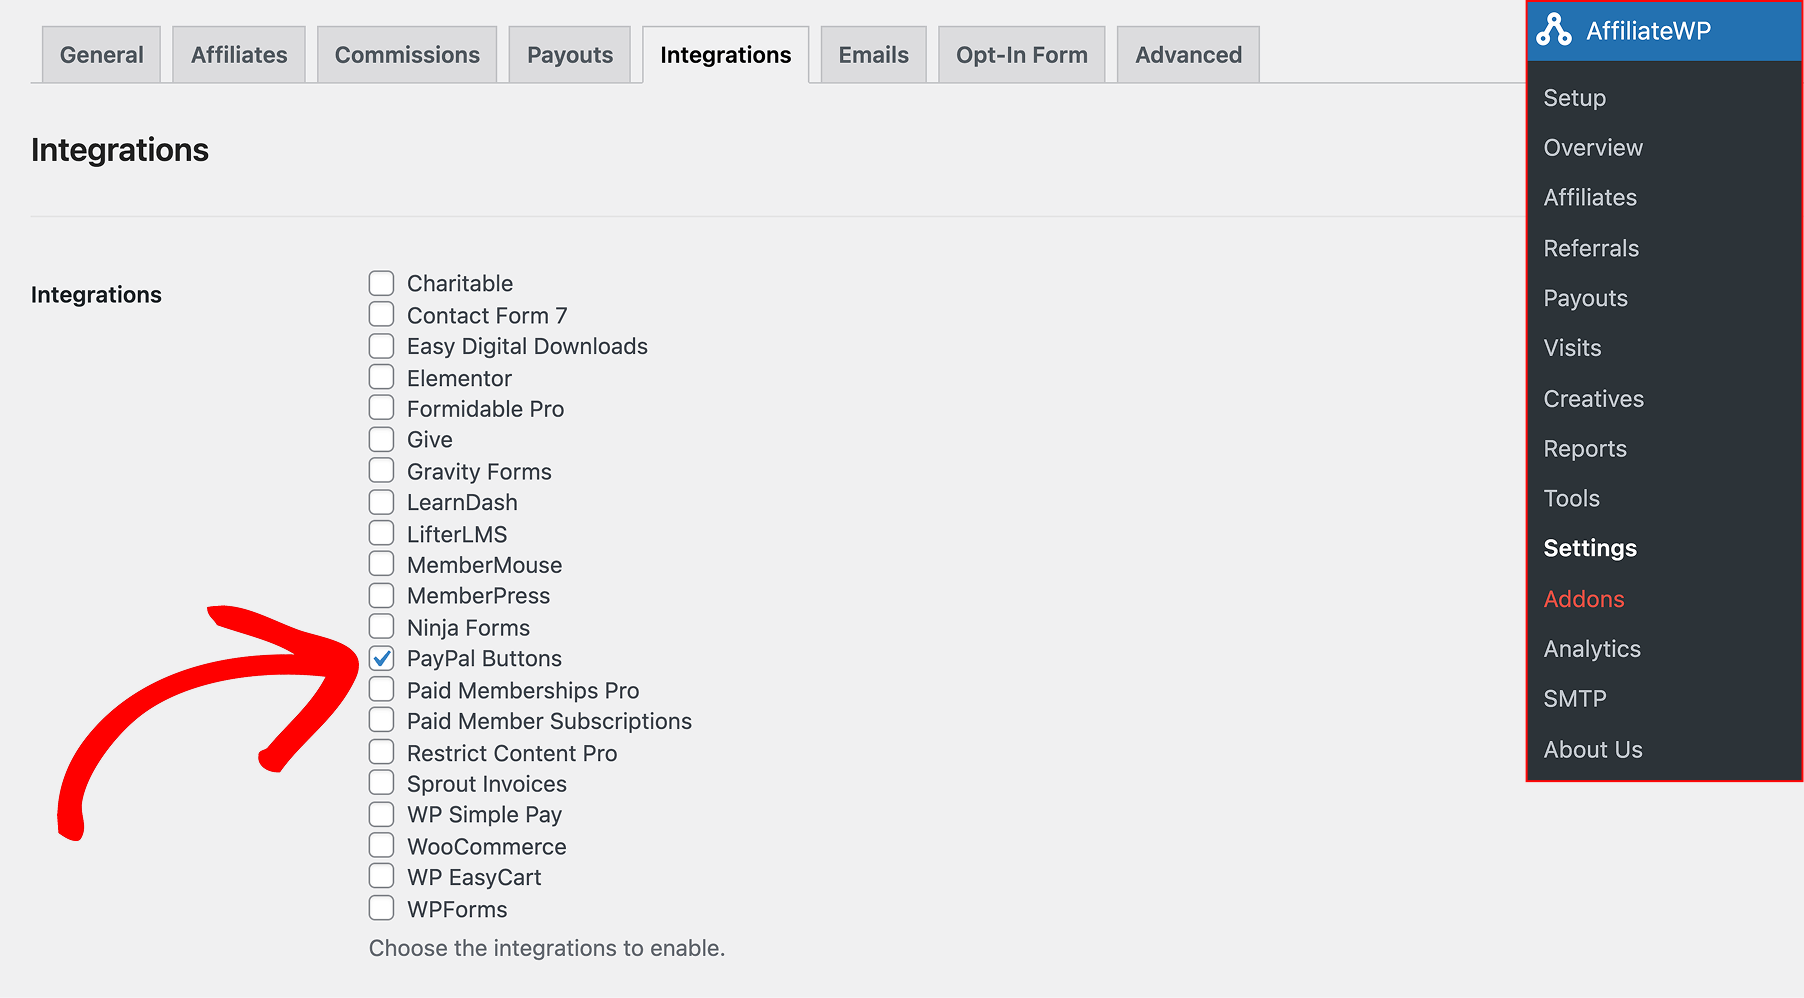Go to Referrals in the sidebar
This screenshot has width=1804, height=998.
tap(1590, 248)
